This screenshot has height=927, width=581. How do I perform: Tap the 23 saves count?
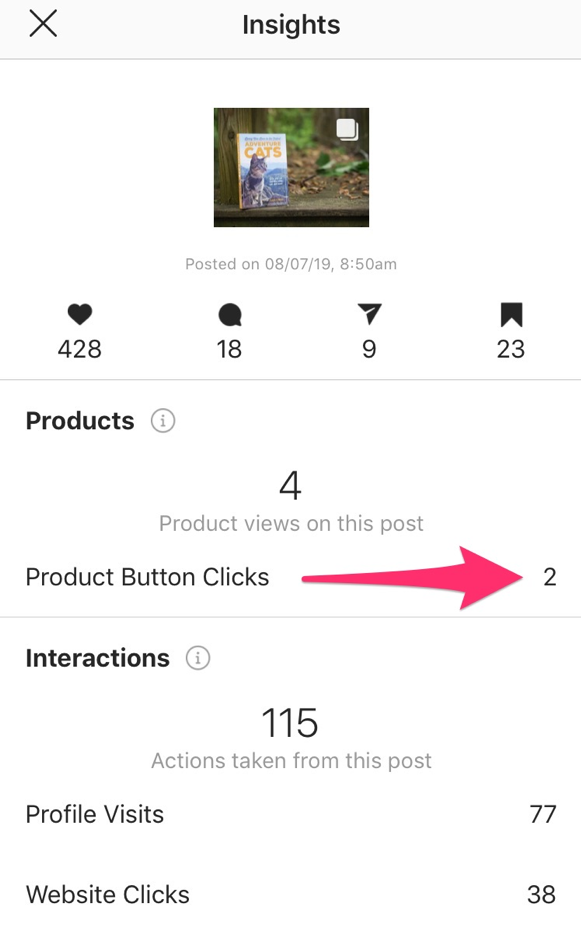[x=511, y=349]
